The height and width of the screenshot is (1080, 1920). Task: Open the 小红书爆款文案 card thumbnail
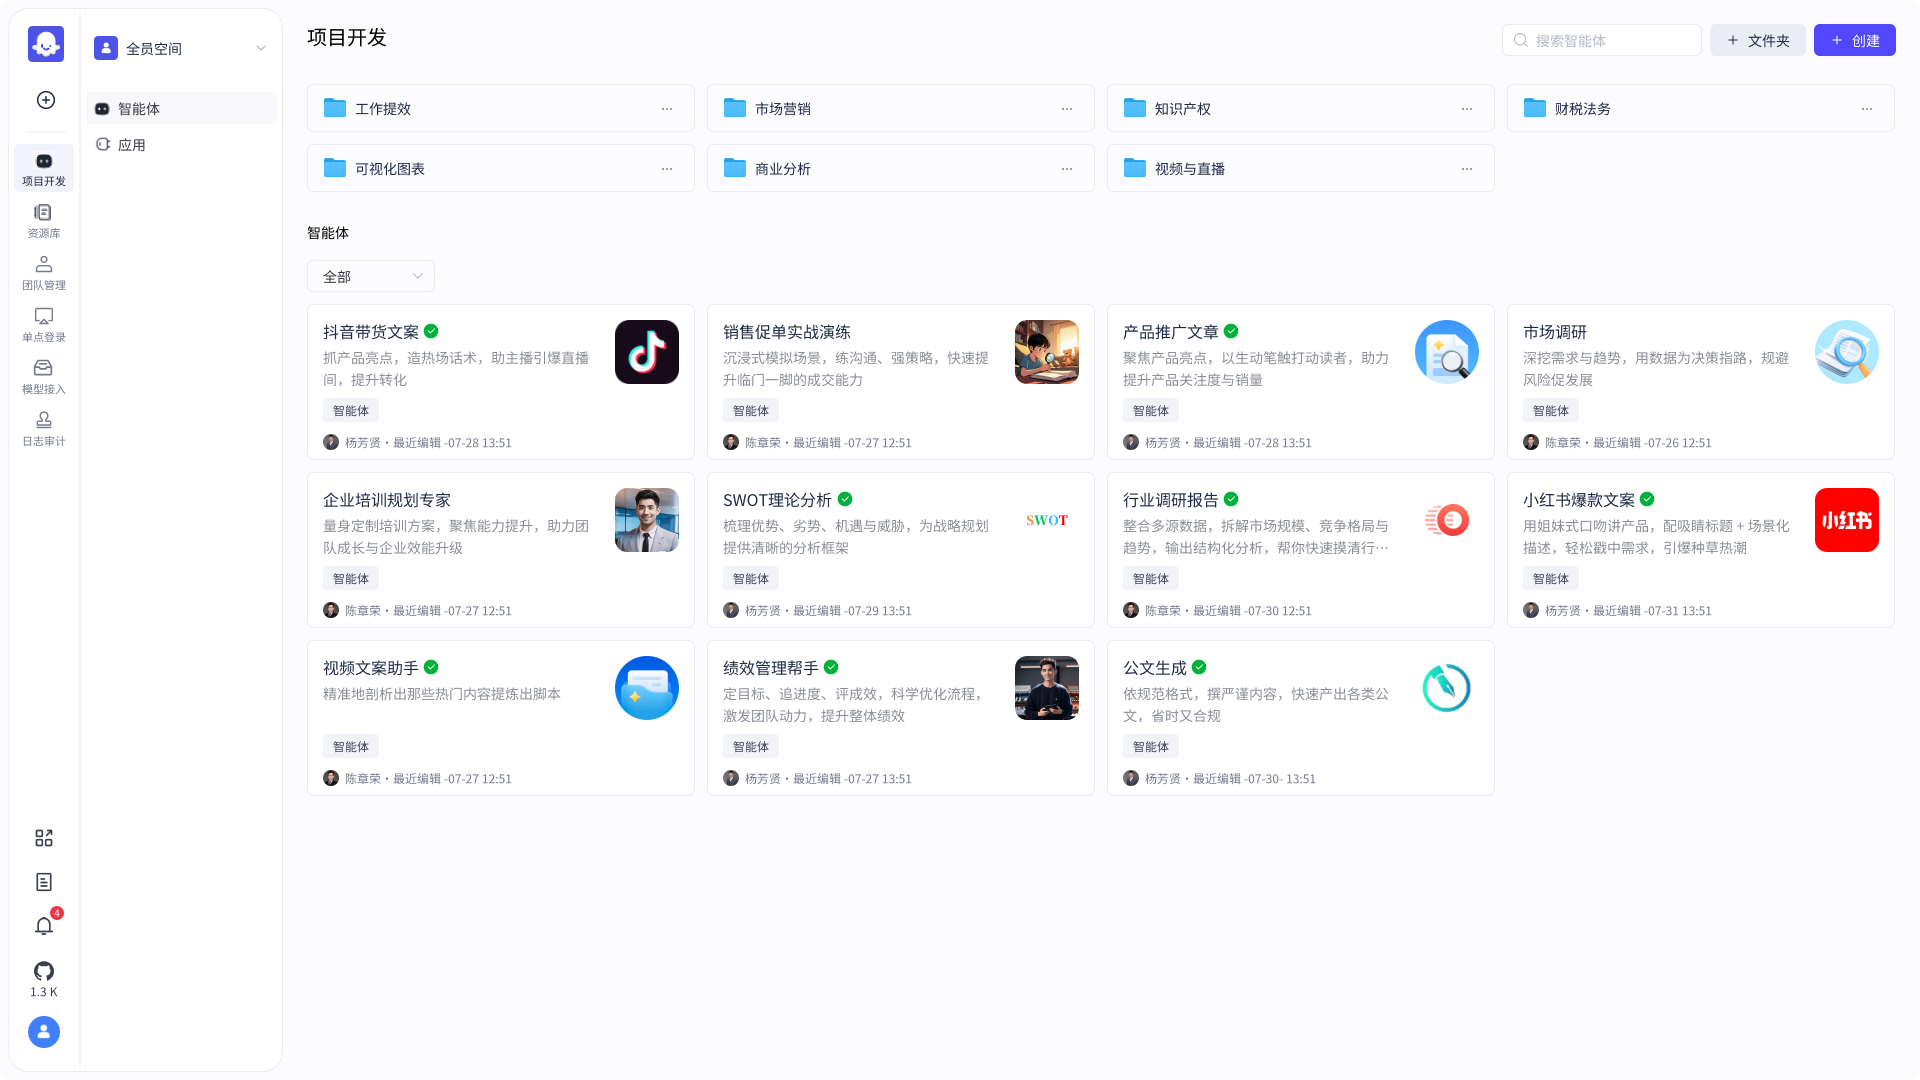pos(1846,519)
